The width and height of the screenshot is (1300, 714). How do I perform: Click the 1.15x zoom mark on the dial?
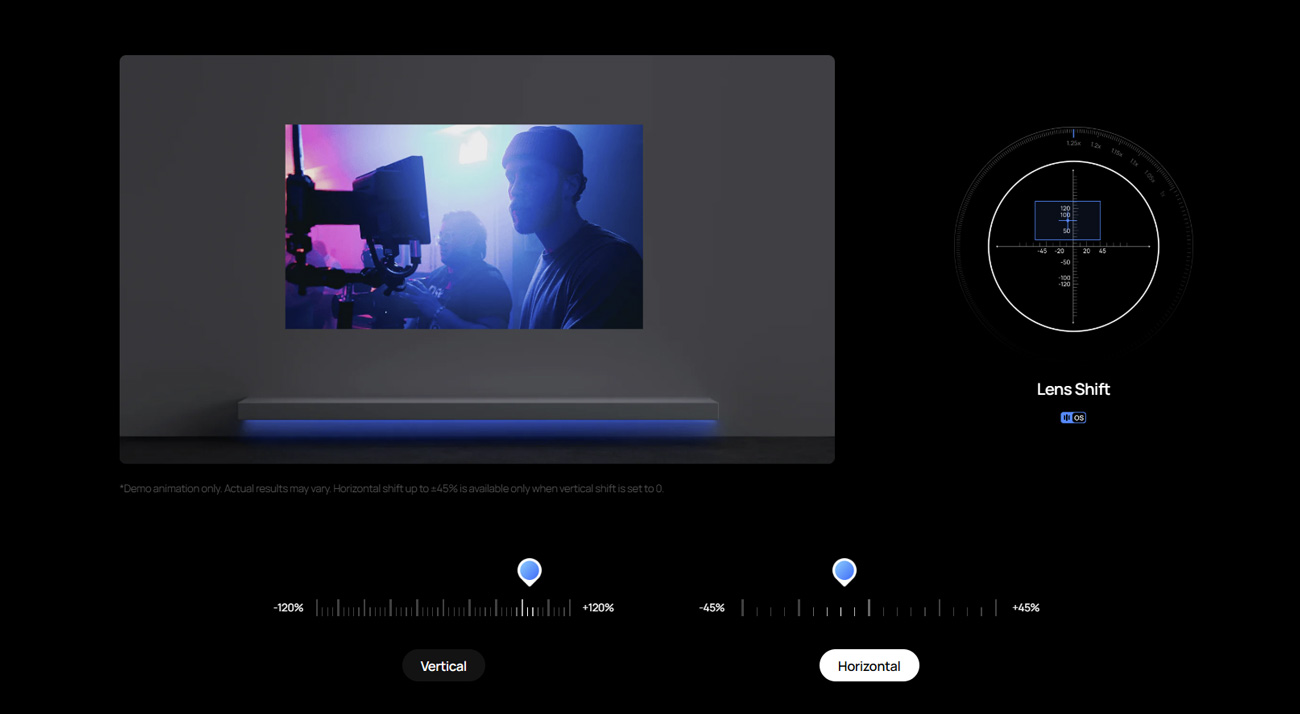pos(1116,153)
